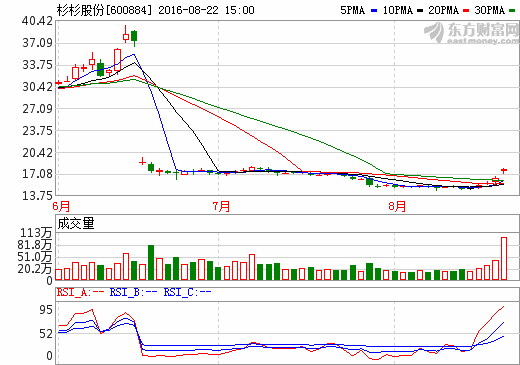Click the large green candlestick near 37.09
520x365 pixels.
pyautogui.click(x=134, y=38)
